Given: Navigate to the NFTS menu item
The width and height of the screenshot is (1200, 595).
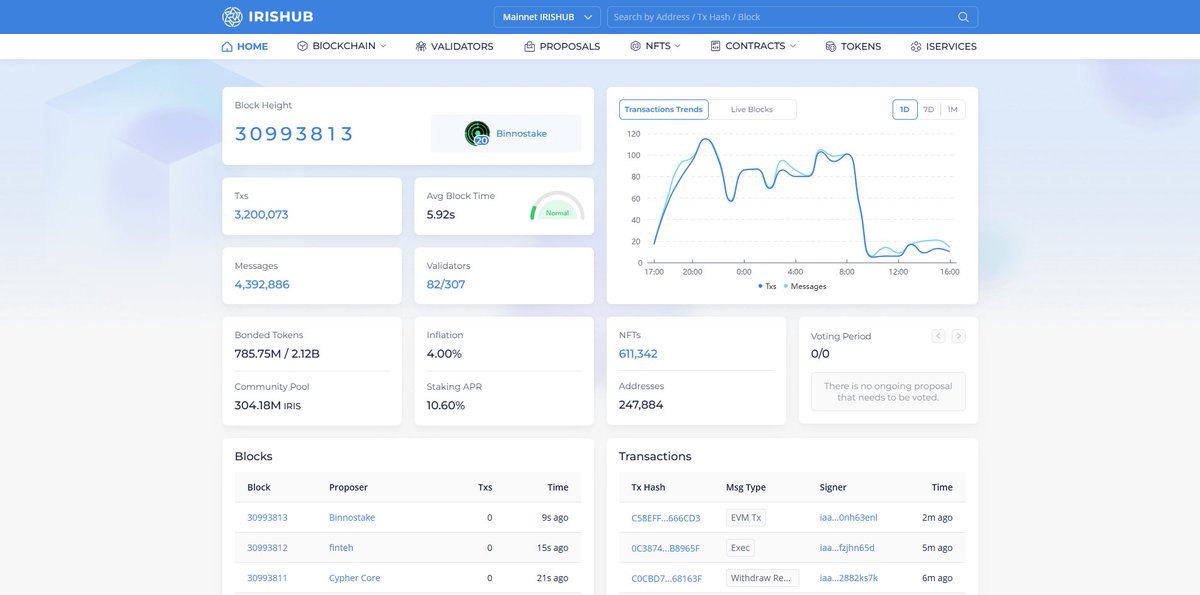Looking at the screenshot, I should point(655,46).
